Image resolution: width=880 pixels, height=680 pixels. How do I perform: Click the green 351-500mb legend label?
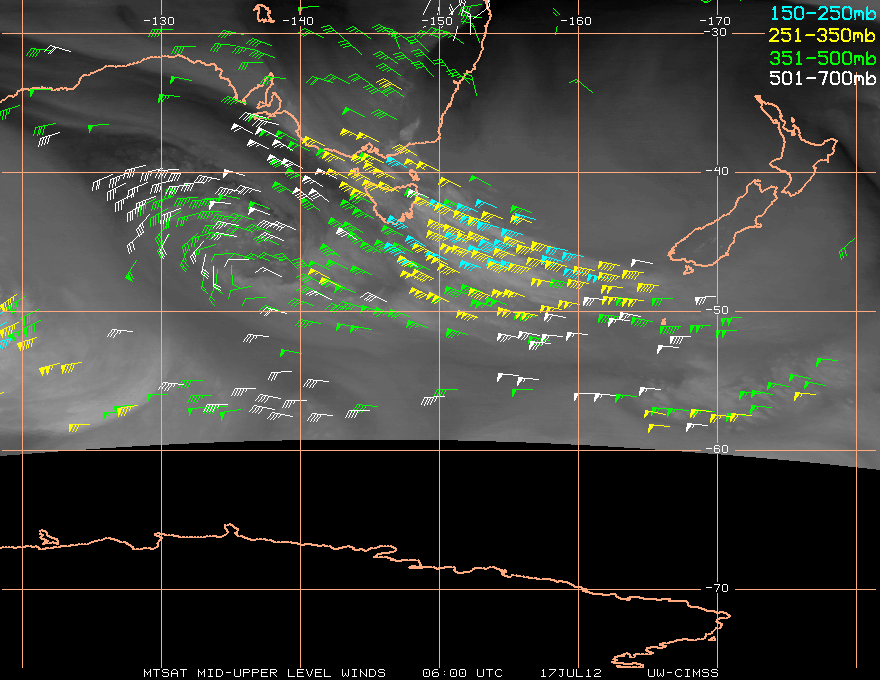point(823,58)
